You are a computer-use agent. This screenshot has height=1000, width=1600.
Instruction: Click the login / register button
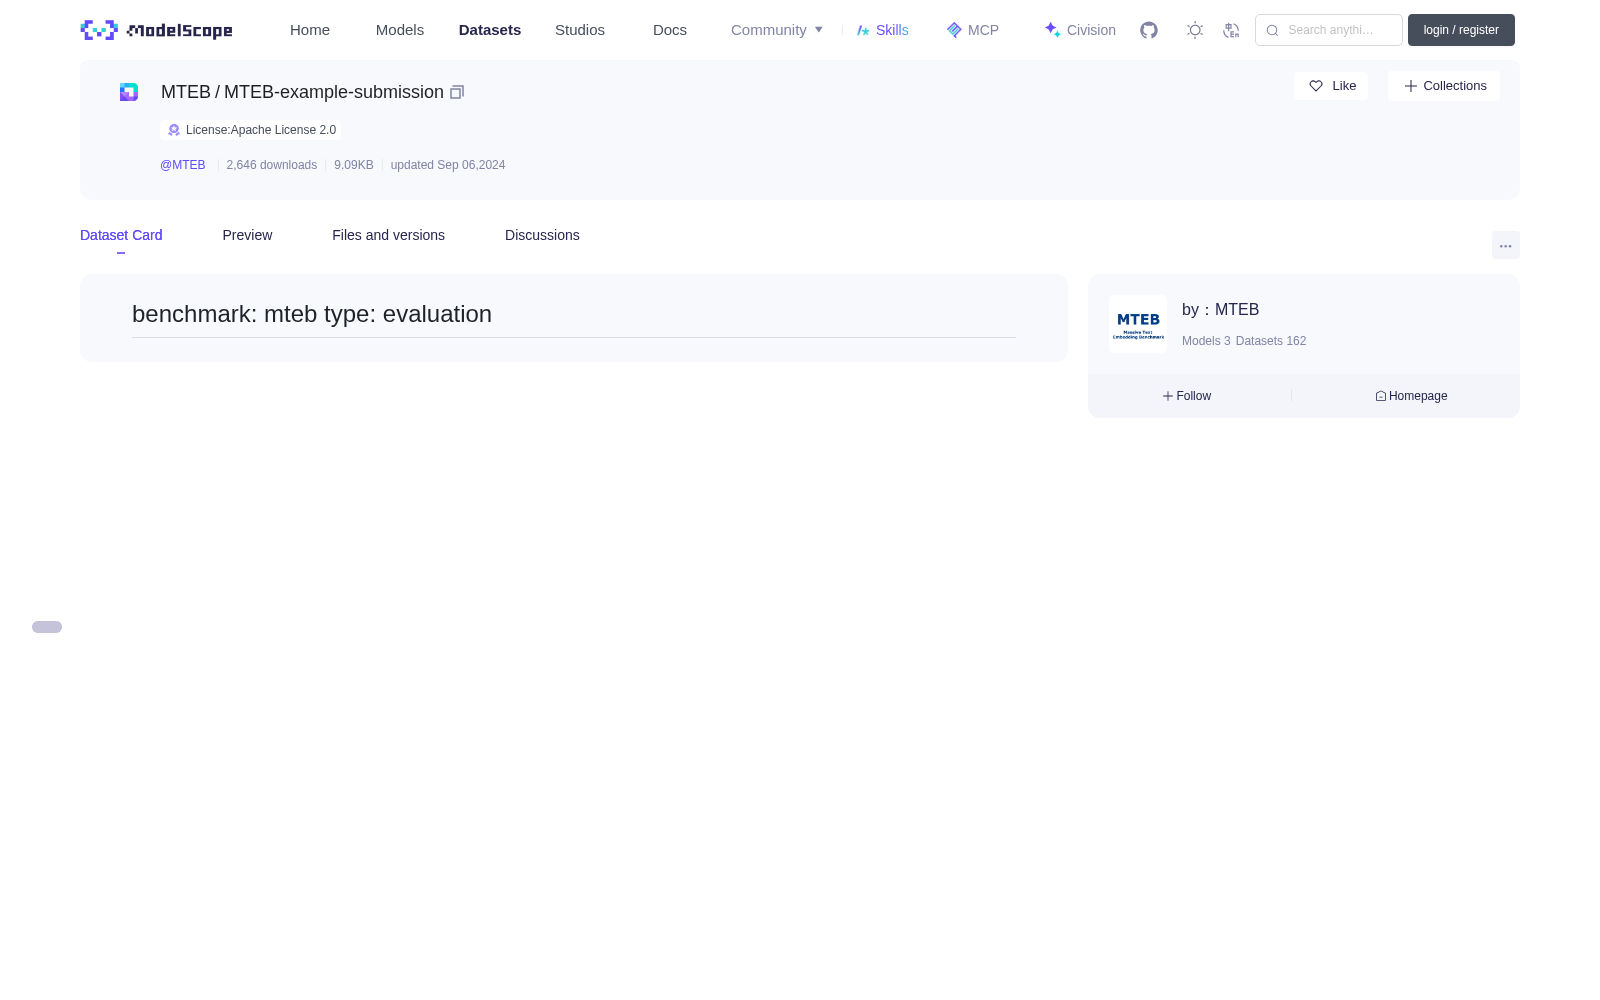tap(1461, 30)
